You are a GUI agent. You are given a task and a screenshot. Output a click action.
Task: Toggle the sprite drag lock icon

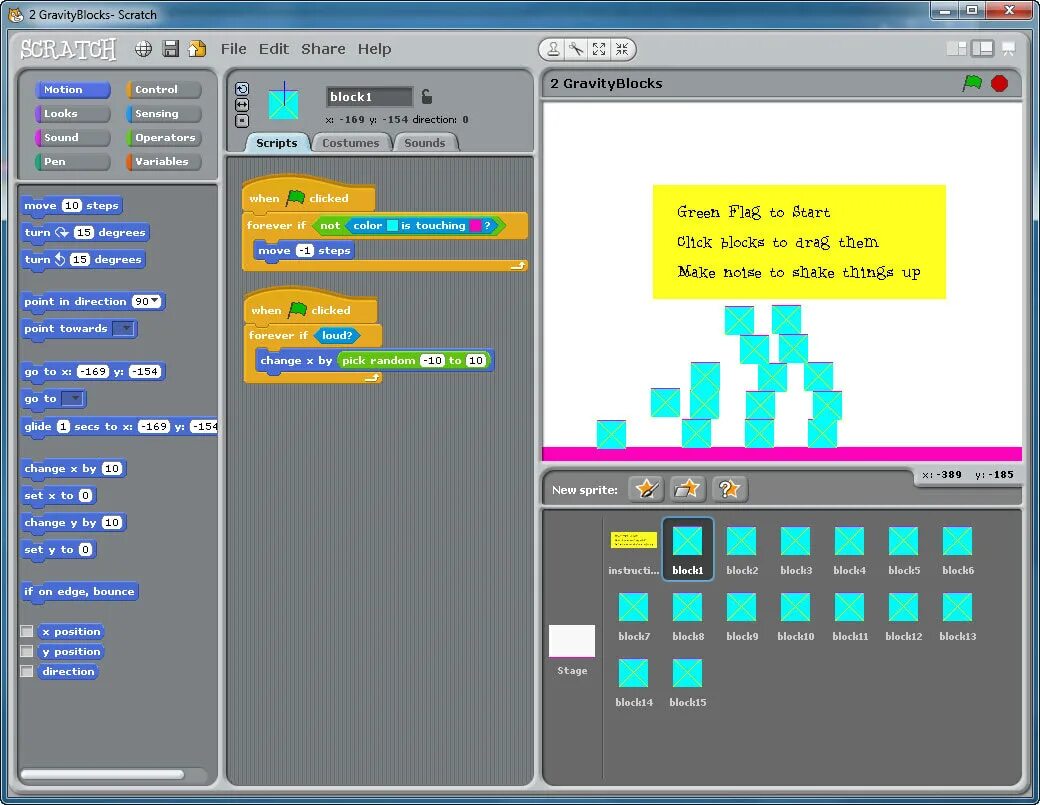[x=427, y=97]
